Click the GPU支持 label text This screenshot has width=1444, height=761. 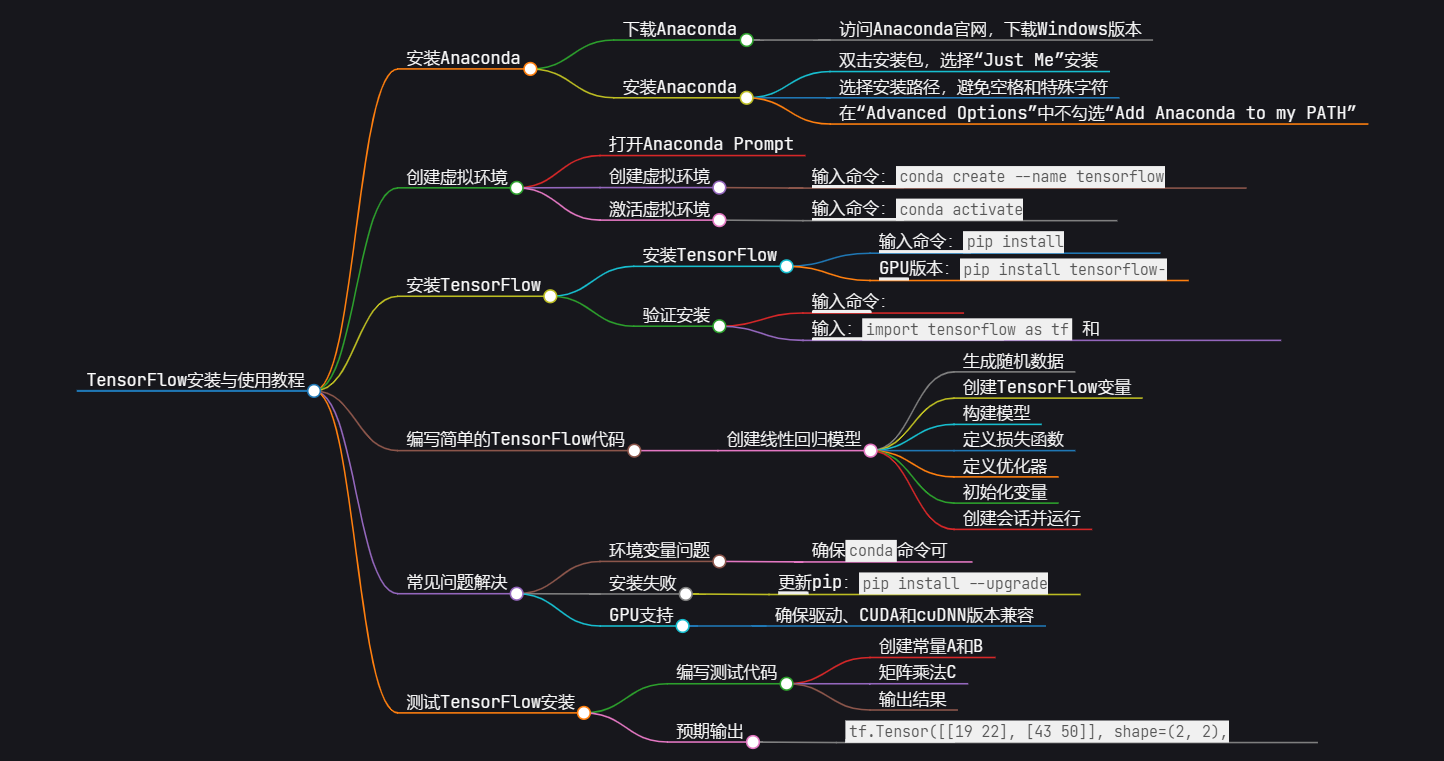pos(641,615)
